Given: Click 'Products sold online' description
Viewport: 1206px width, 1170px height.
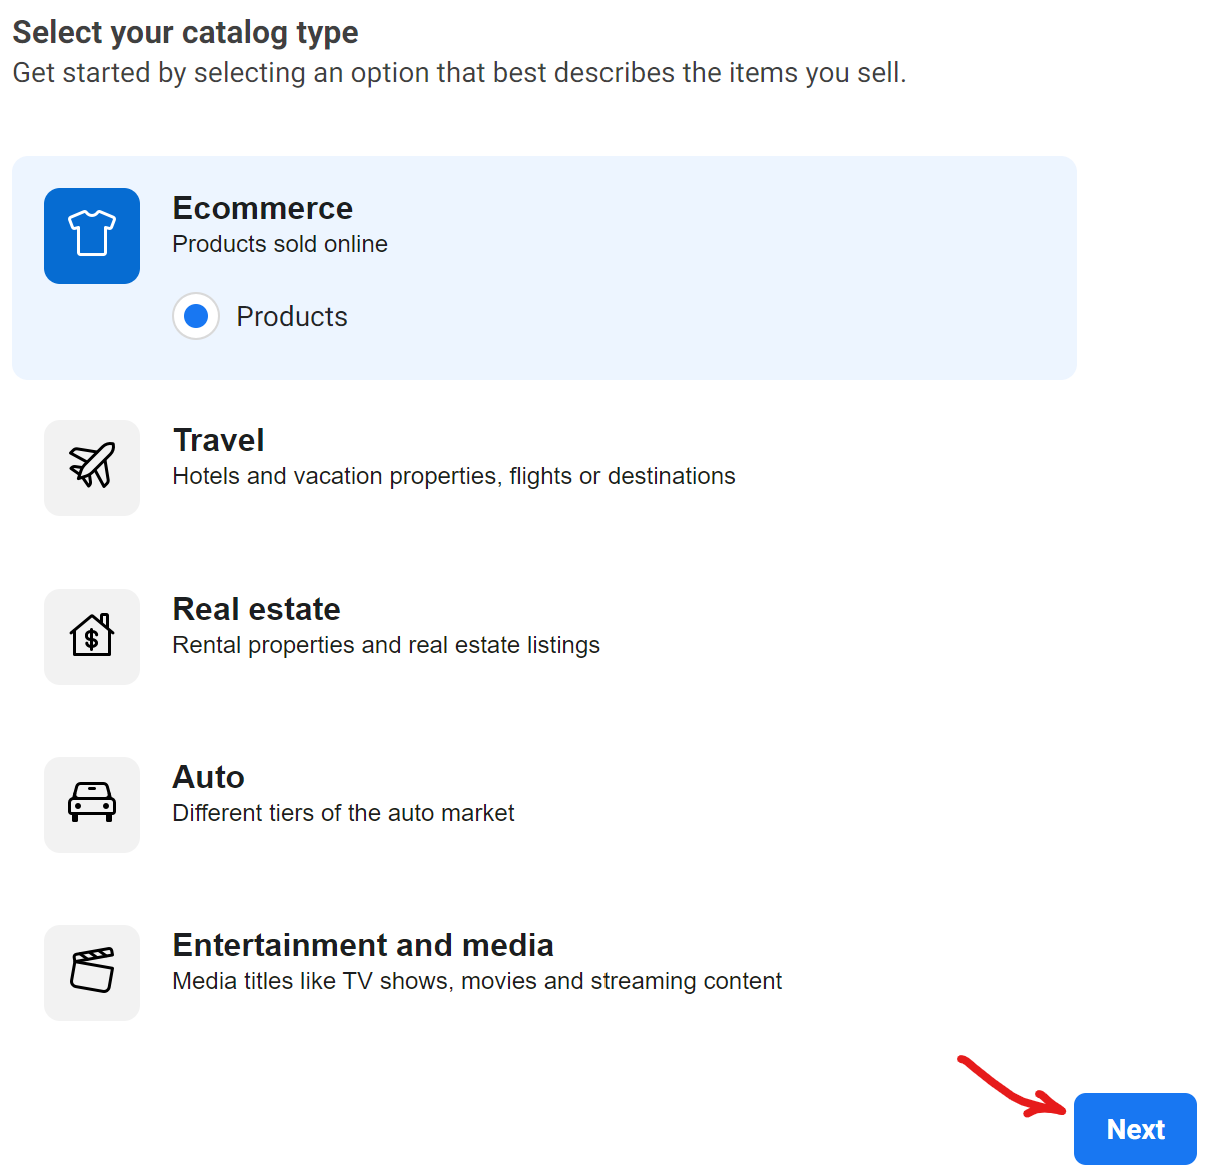Looking at the screenshot, I should coord(280,244).
